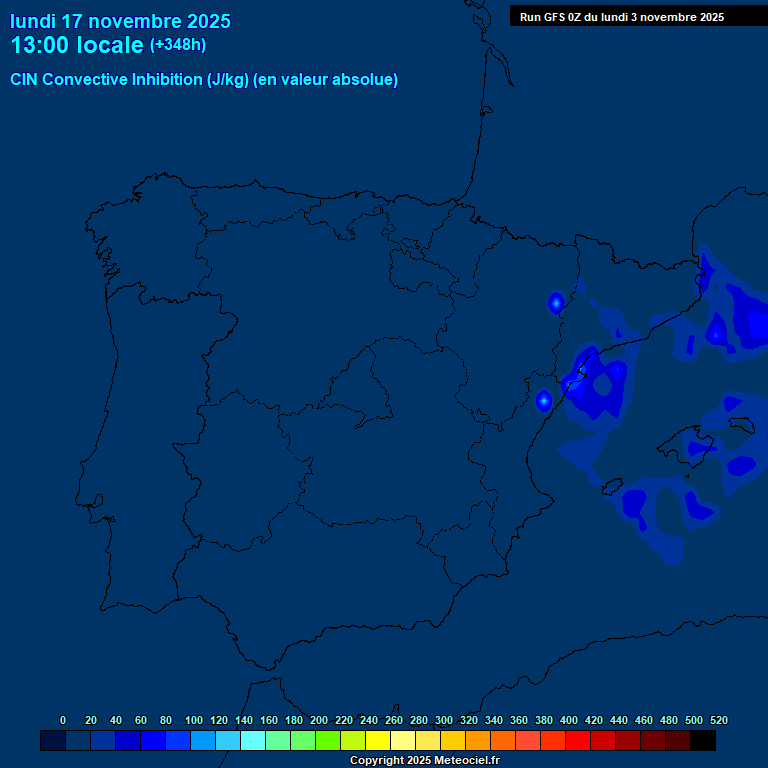
Task: Click the black 500-520 legend swatch
Action: click(x=703, y=741)
